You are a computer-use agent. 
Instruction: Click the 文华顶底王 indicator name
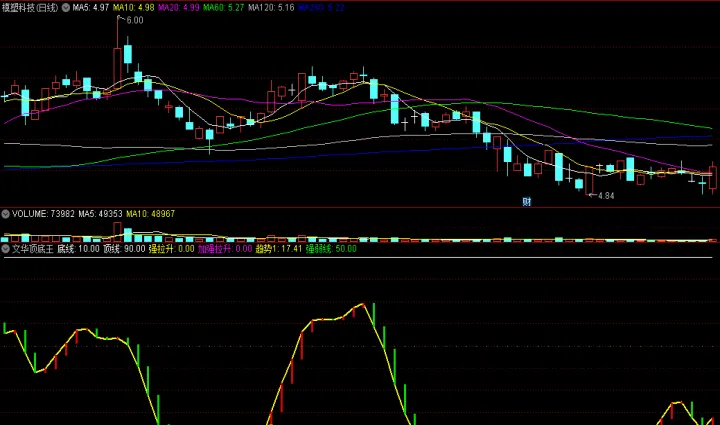32,248
